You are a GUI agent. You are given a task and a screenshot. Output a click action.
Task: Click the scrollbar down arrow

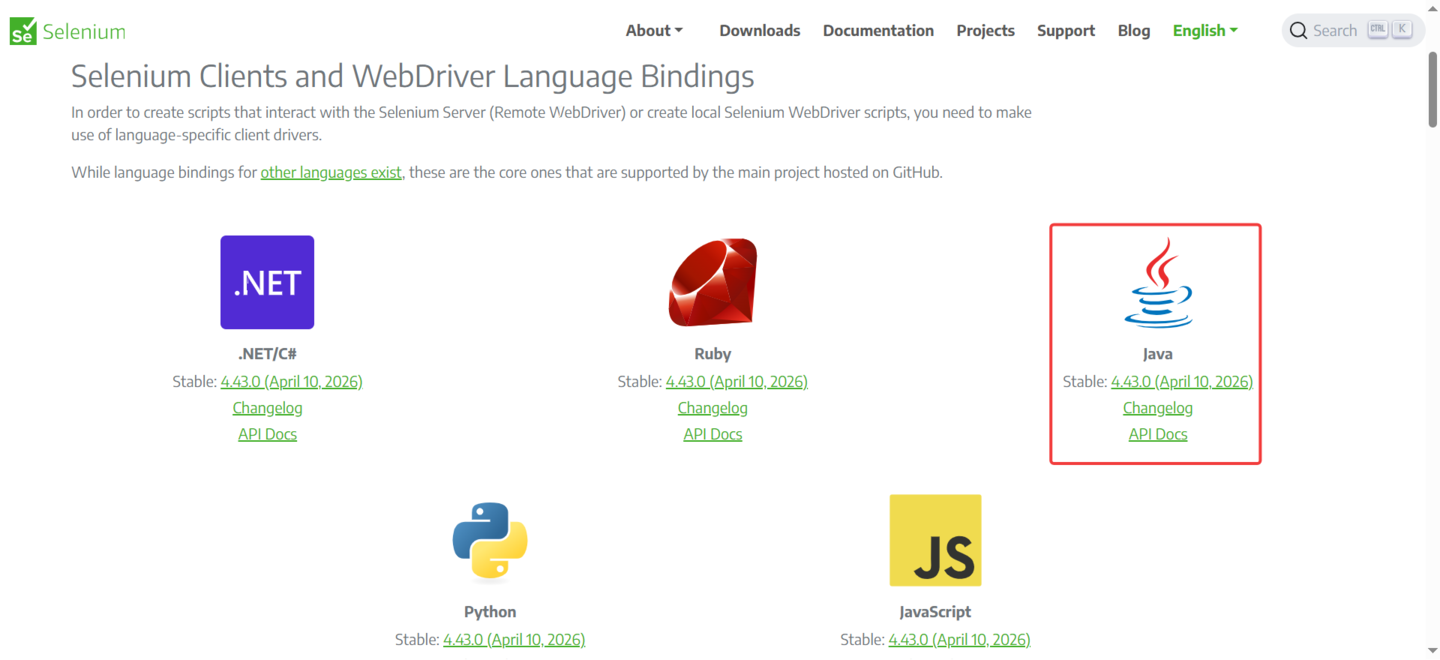tap(1432, 651)
